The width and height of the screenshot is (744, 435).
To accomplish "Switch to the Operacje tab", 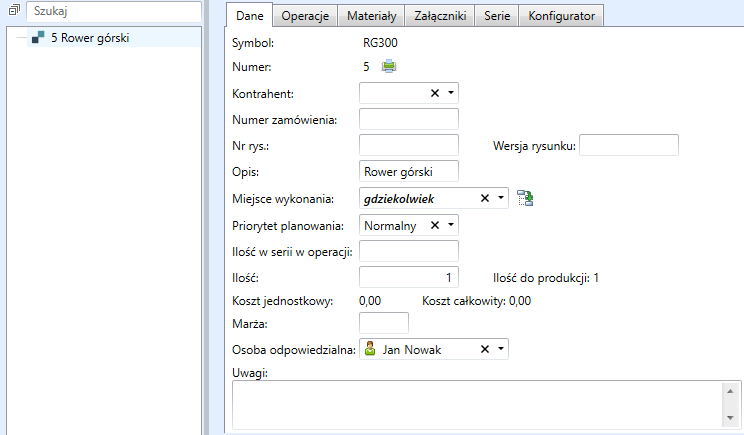I will coord(306,16).
